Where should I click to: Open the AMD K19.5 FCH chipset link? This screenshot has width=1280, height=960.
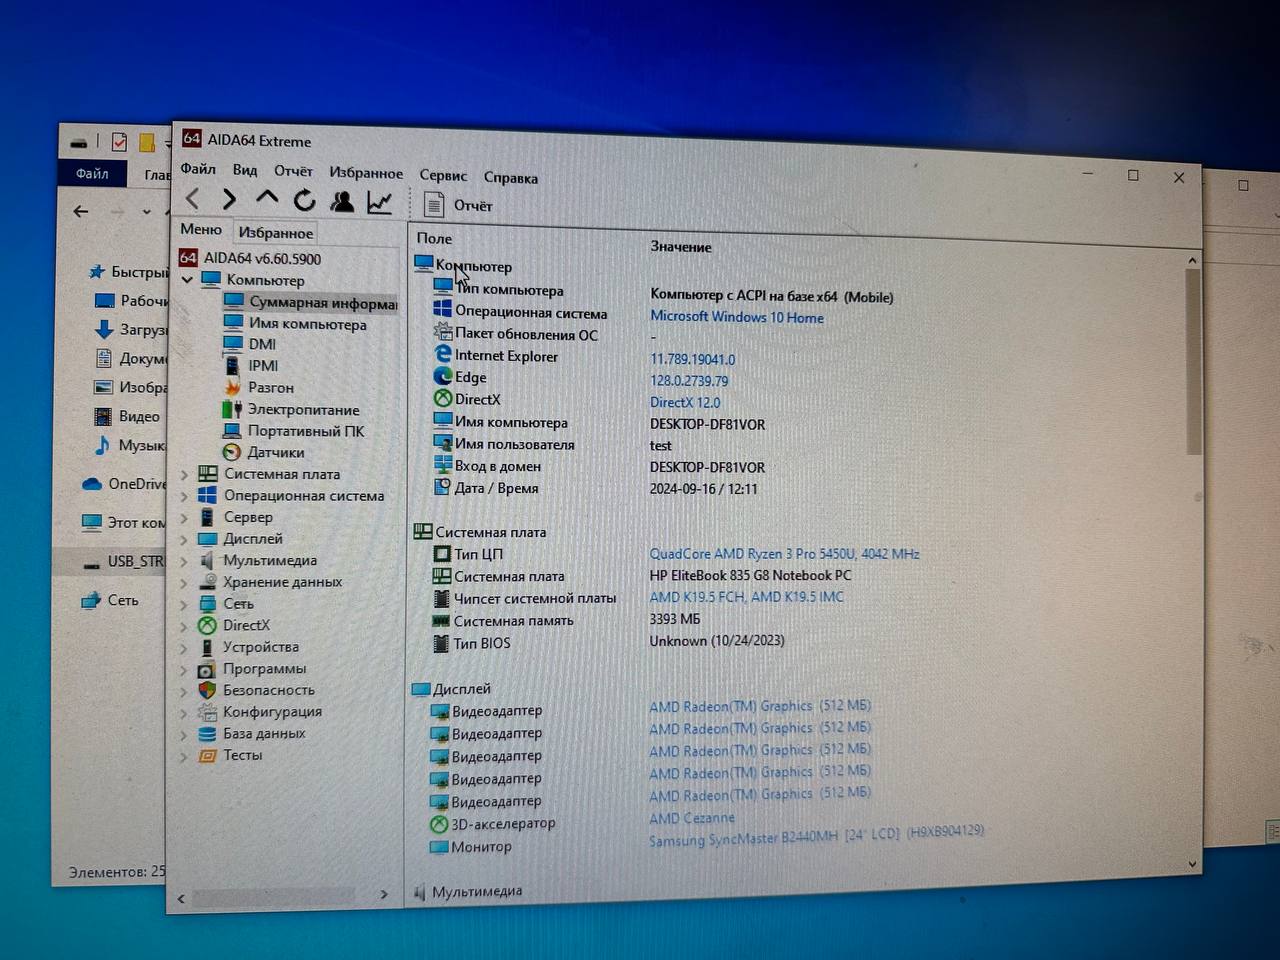746,597
